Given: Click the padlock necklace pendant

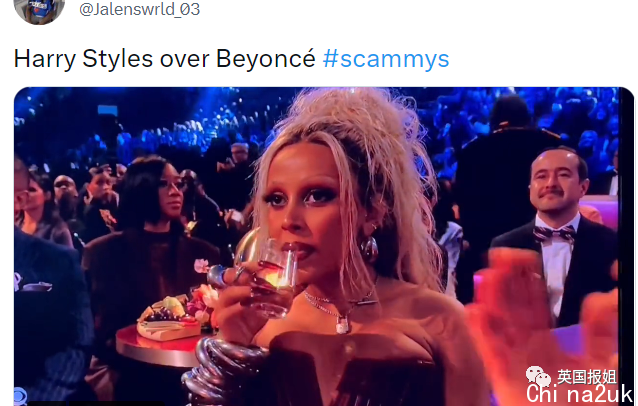Looking at the screenshot, I should pyautogui.click(x=342, y=325).
